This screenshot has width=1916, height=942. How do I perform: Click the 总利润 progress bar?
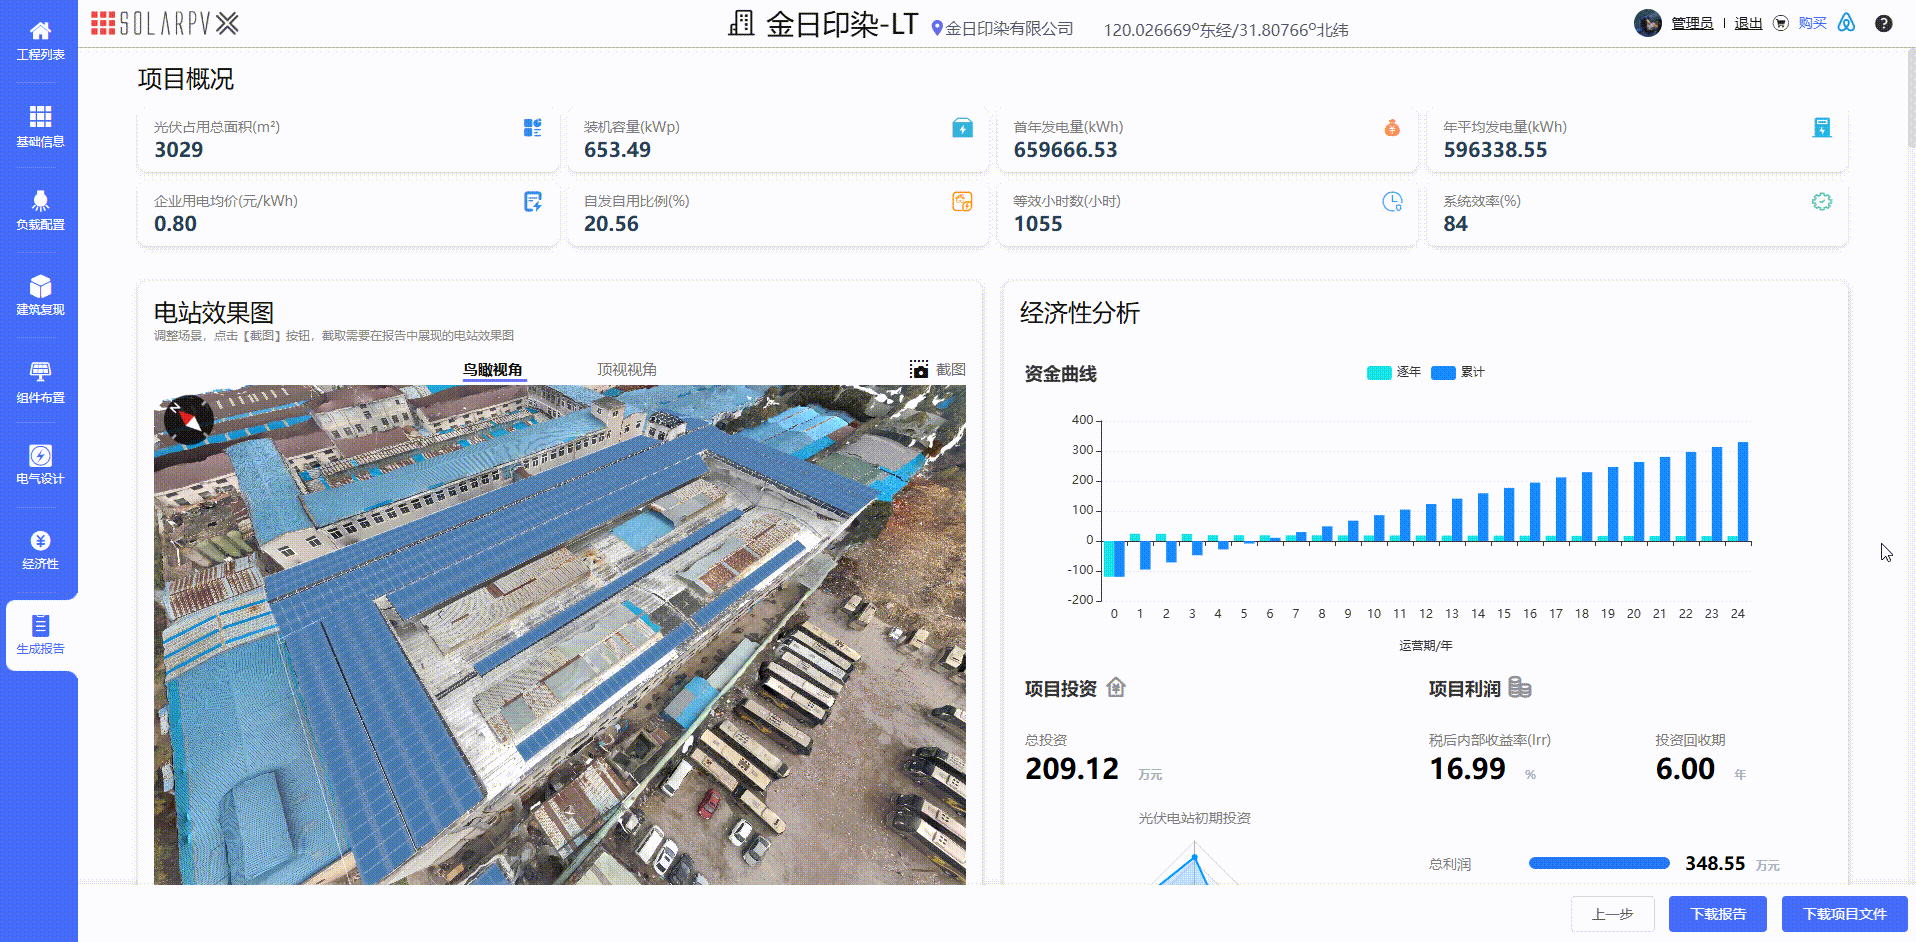tap(1599, 863)
